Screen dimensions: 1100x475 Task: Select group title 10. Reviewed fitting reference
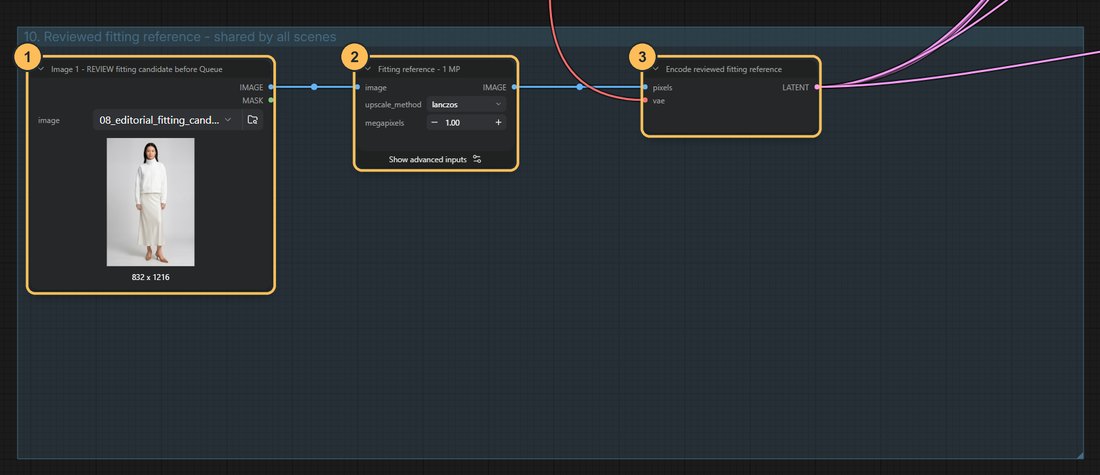point(180,36)
